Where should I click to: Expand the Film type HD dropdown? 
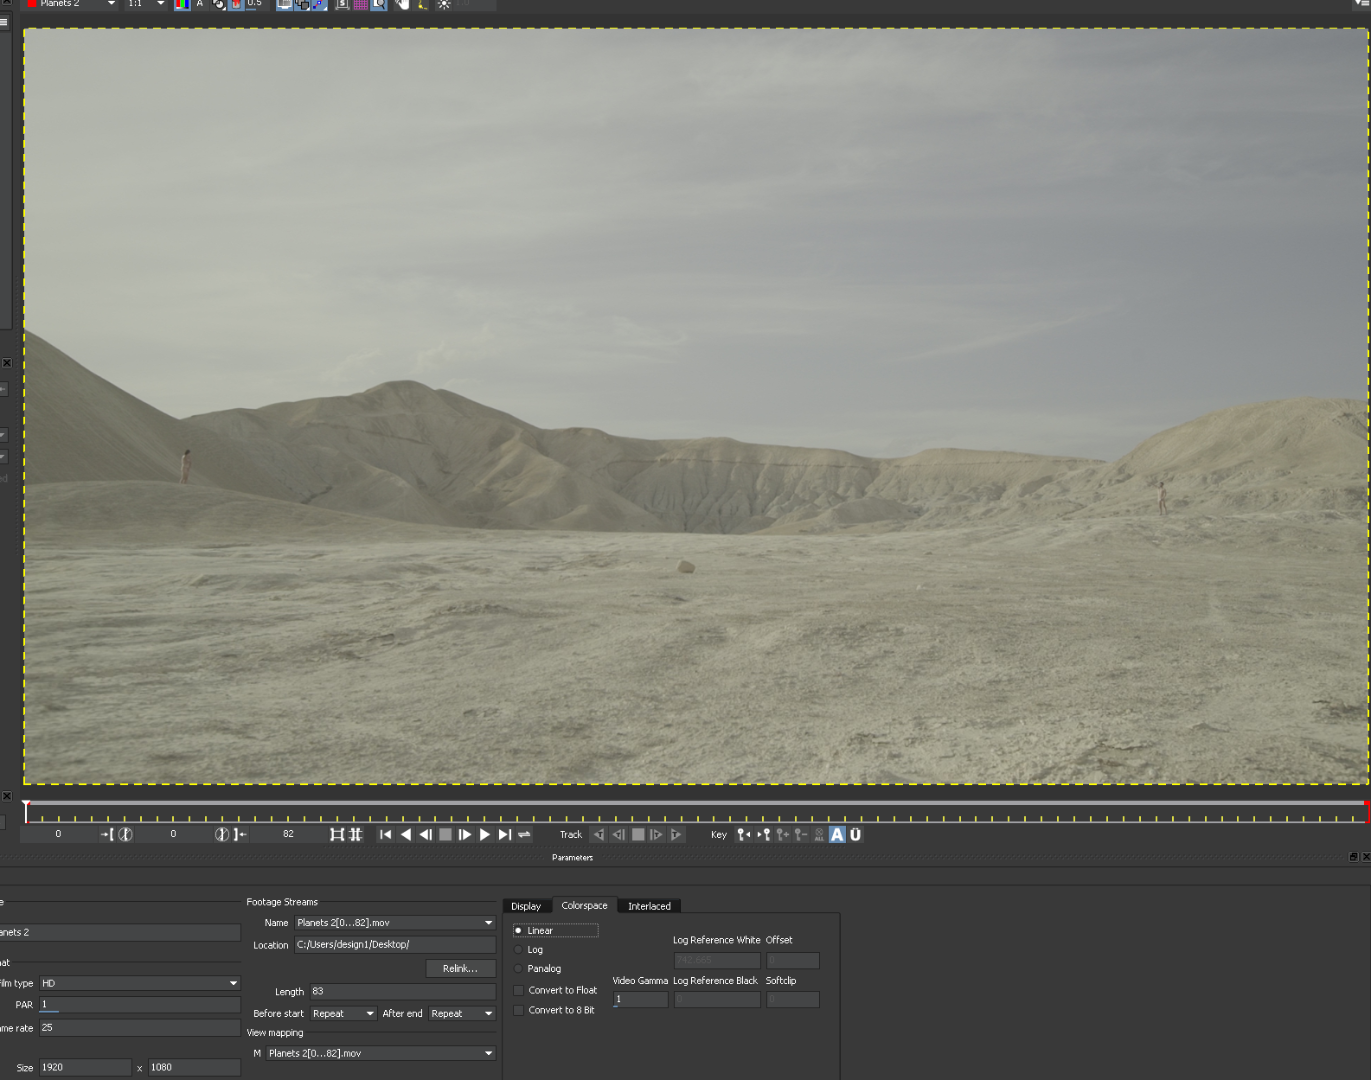pyautogui.click(x=140, y=984)
